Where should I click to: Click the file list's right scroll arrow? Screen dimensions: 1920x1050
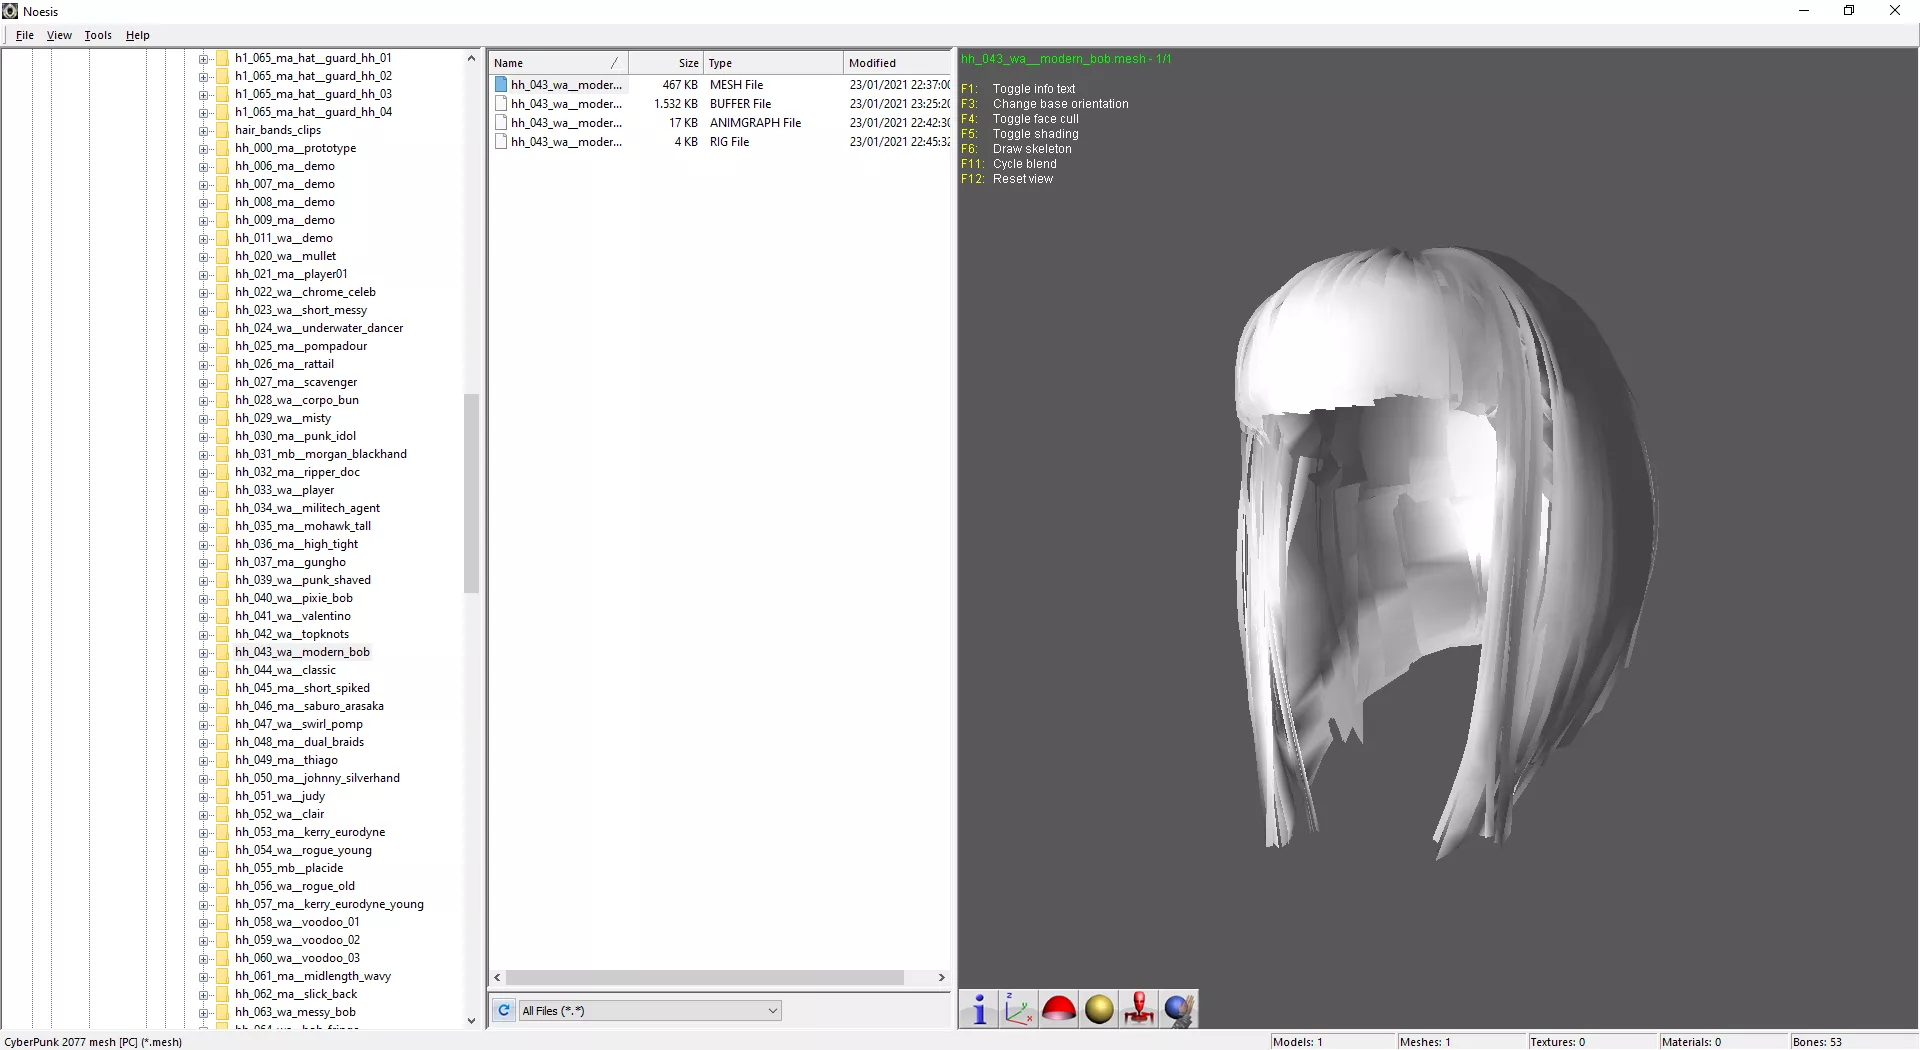(941, 978)
